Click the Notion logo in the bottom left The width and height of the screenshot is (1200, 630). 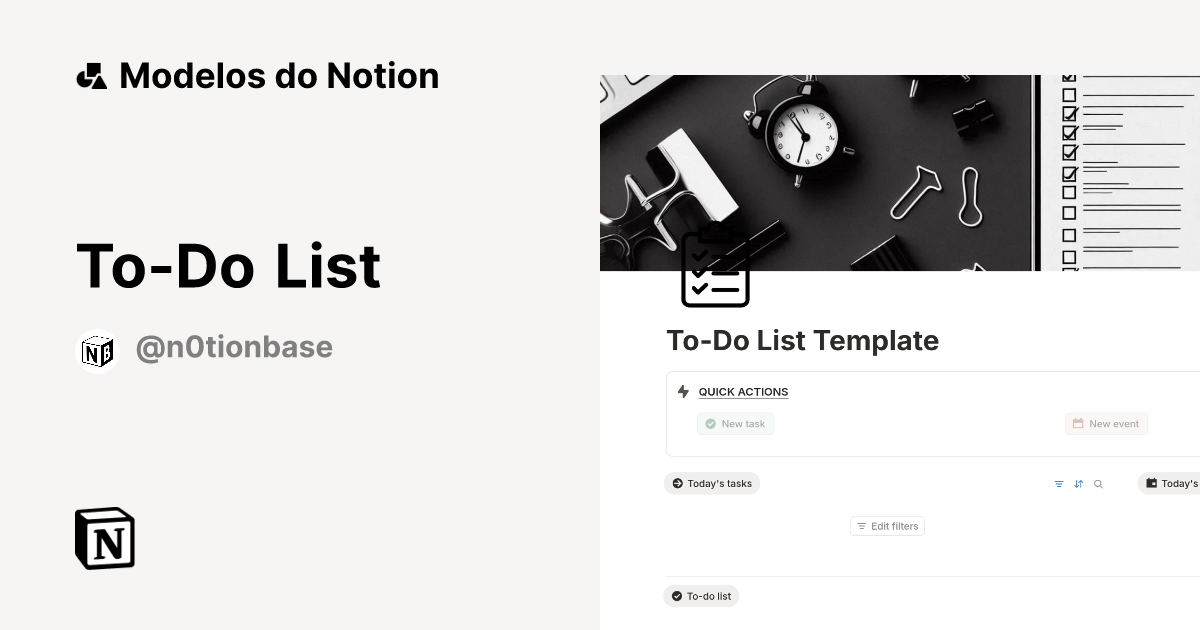(x=104, y=538)
